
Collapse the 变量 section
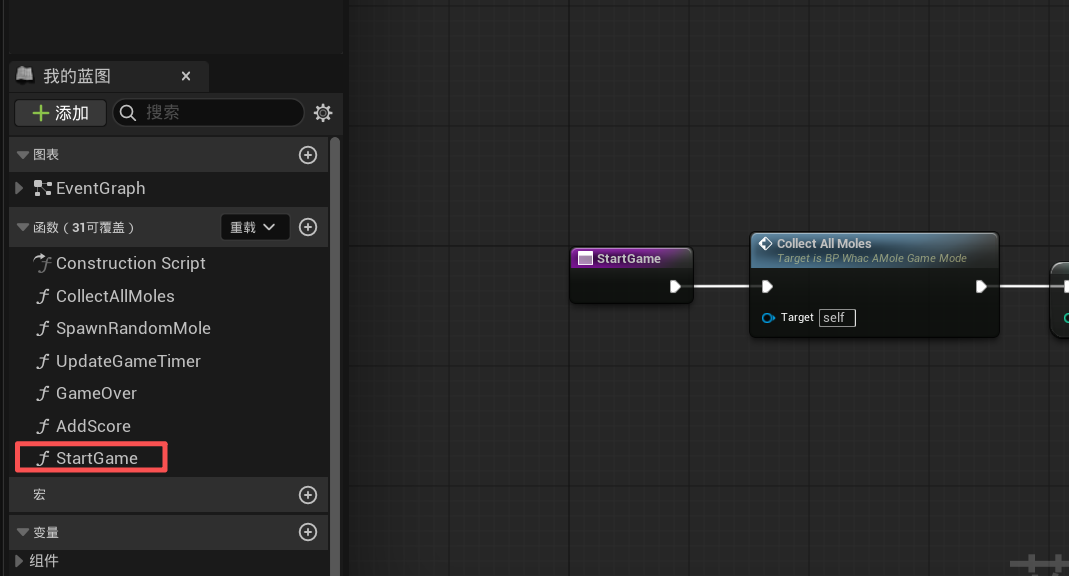(22, 532)
